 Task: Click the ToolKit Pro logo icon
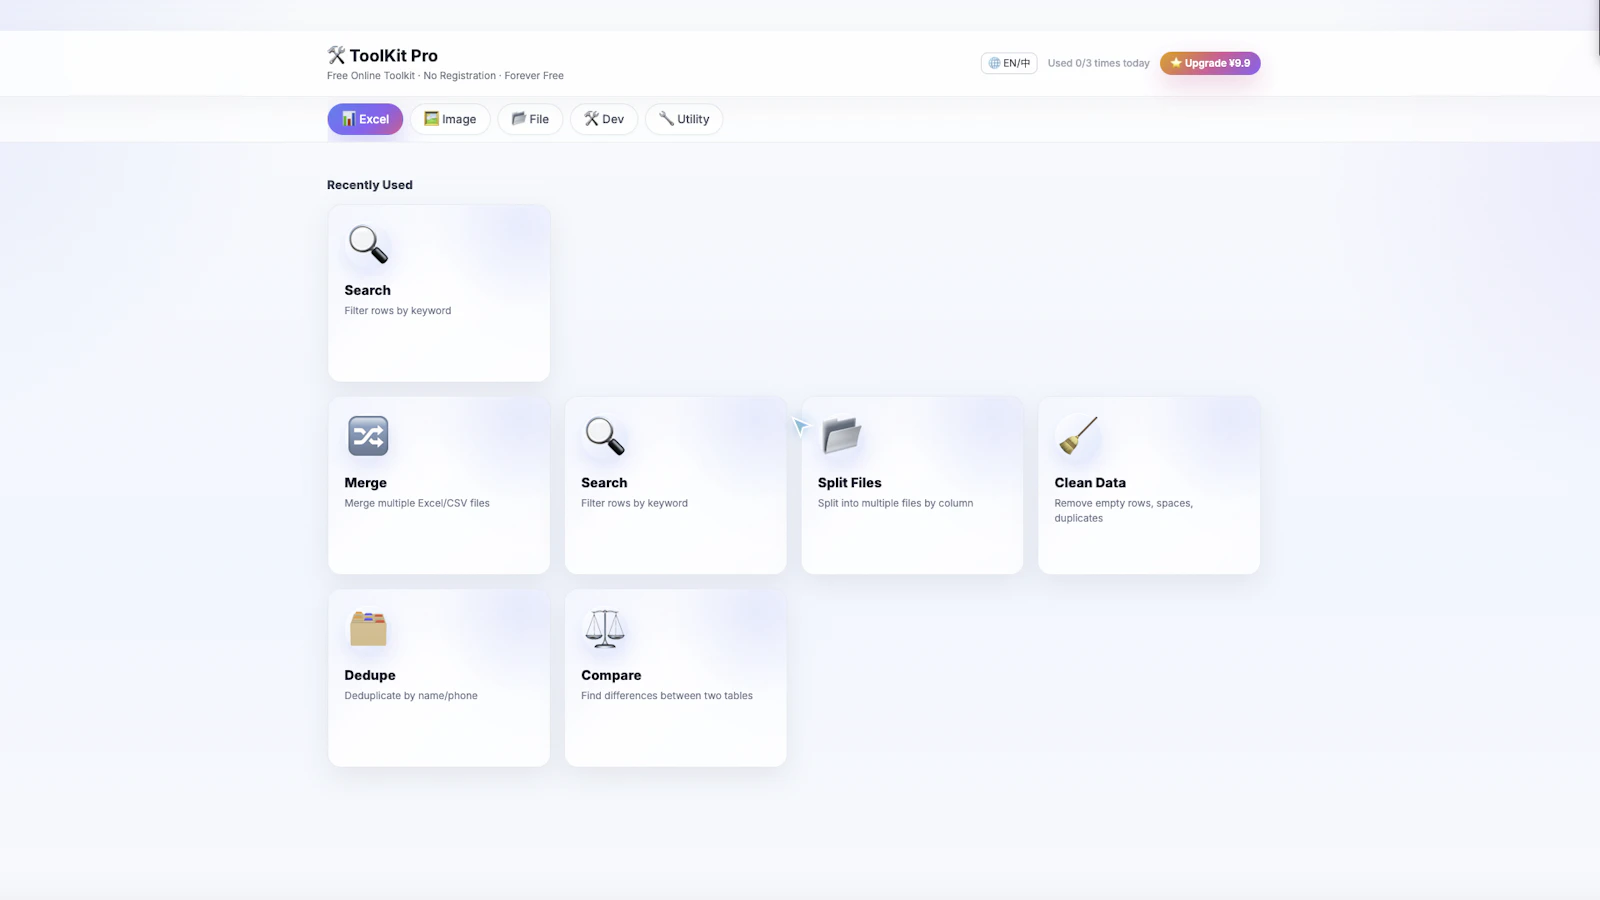pyautogui.click(x=336, y=55)
